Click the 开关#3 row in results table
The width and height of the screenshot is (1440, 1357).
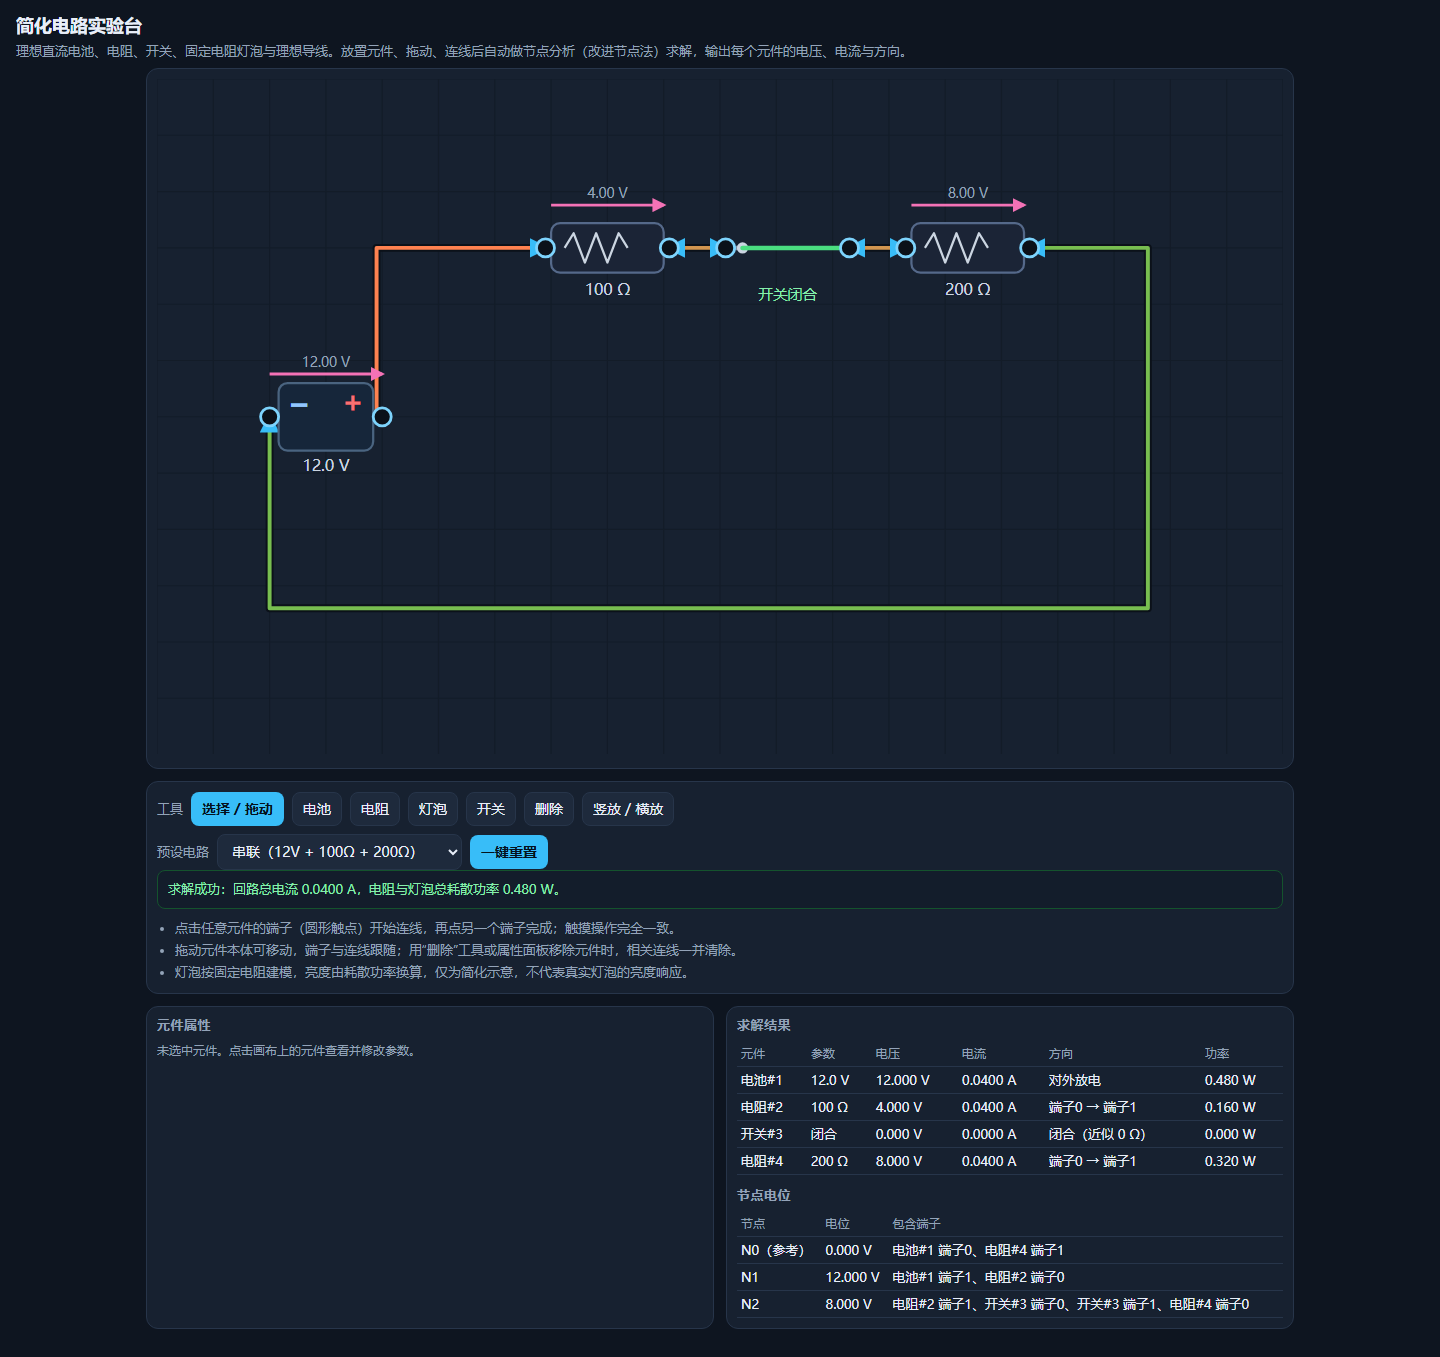pos(1010,1134)
